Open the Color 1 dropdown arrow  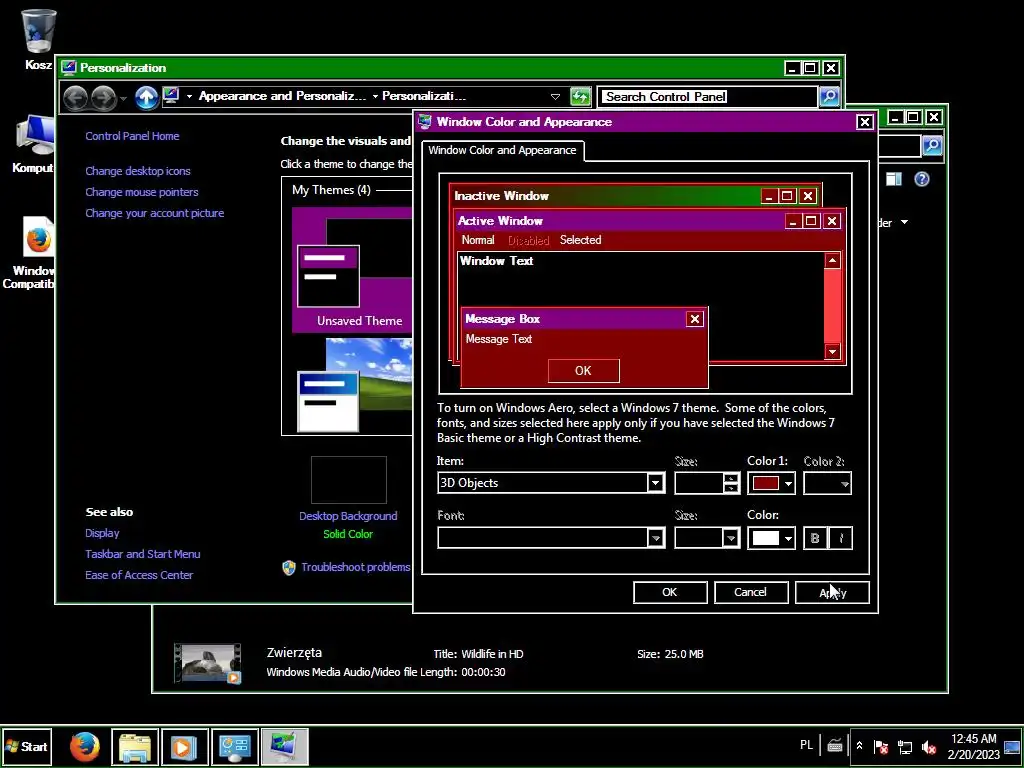pyautogui.click(x=788, y=483)
